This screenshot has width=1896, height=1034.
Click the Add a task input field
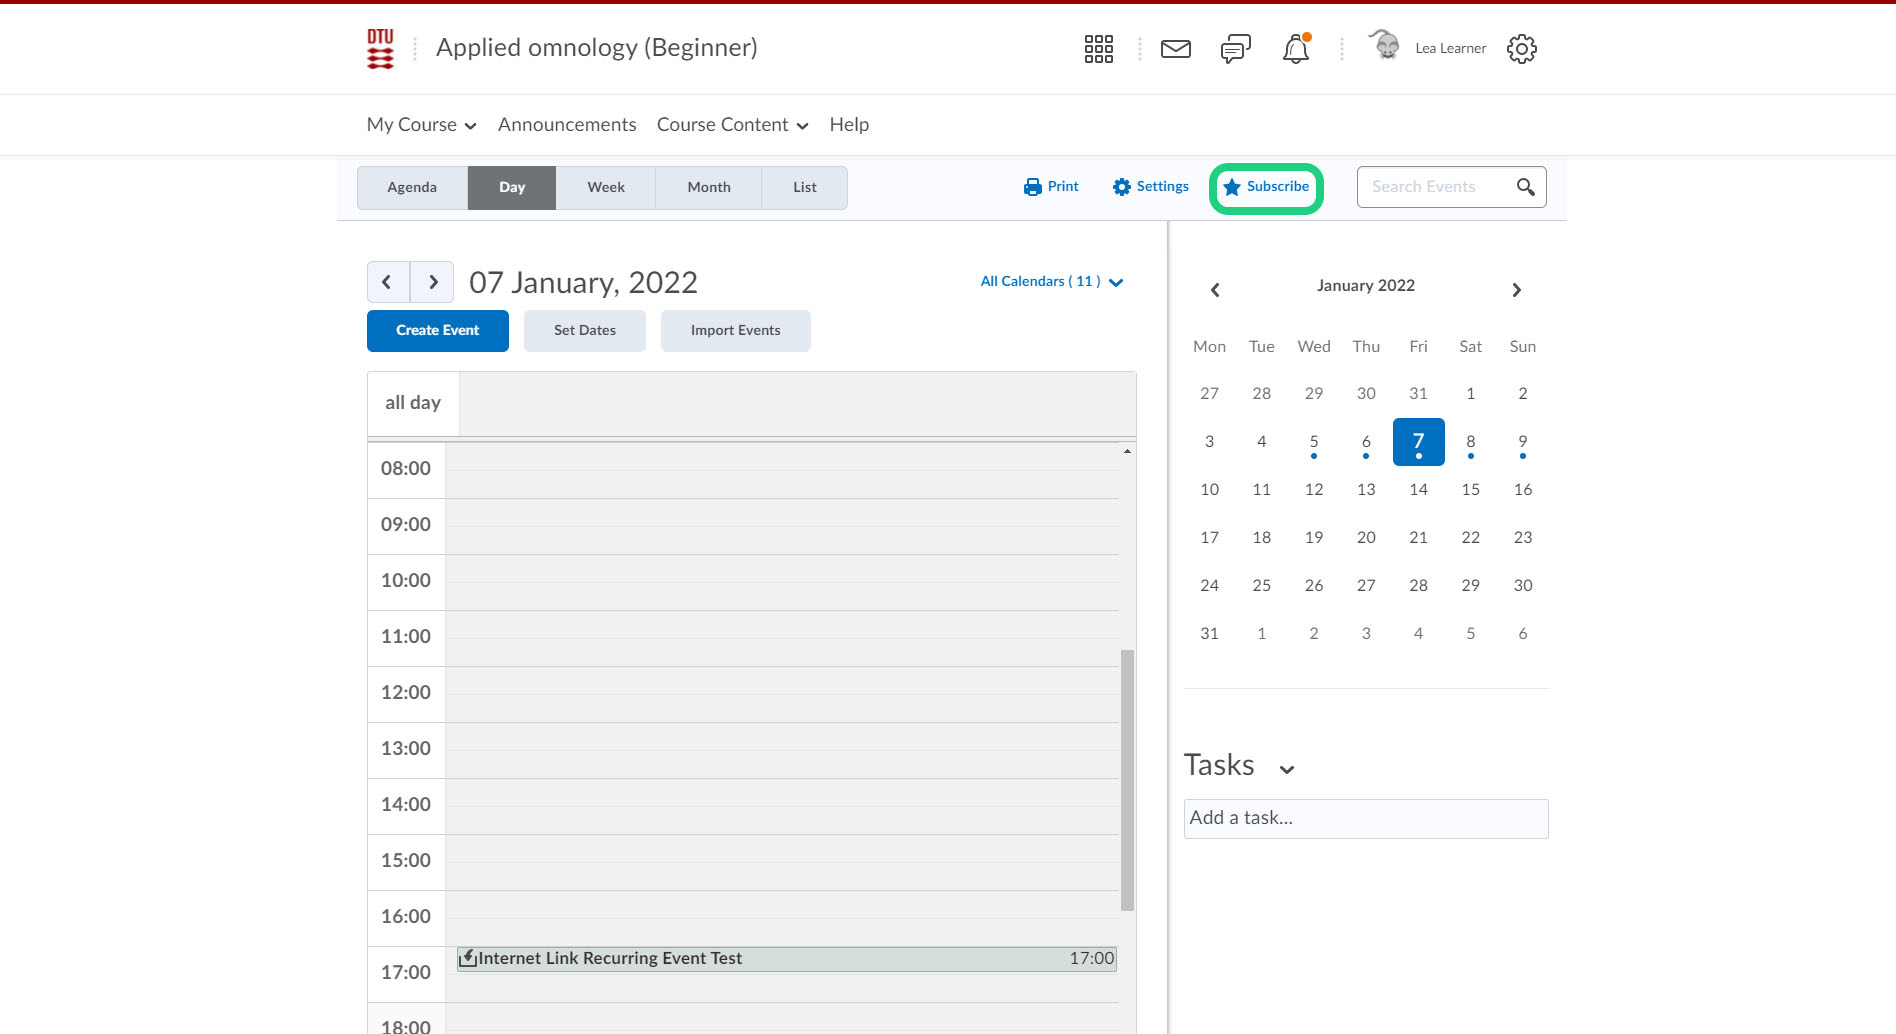[x=1365, y=819]
